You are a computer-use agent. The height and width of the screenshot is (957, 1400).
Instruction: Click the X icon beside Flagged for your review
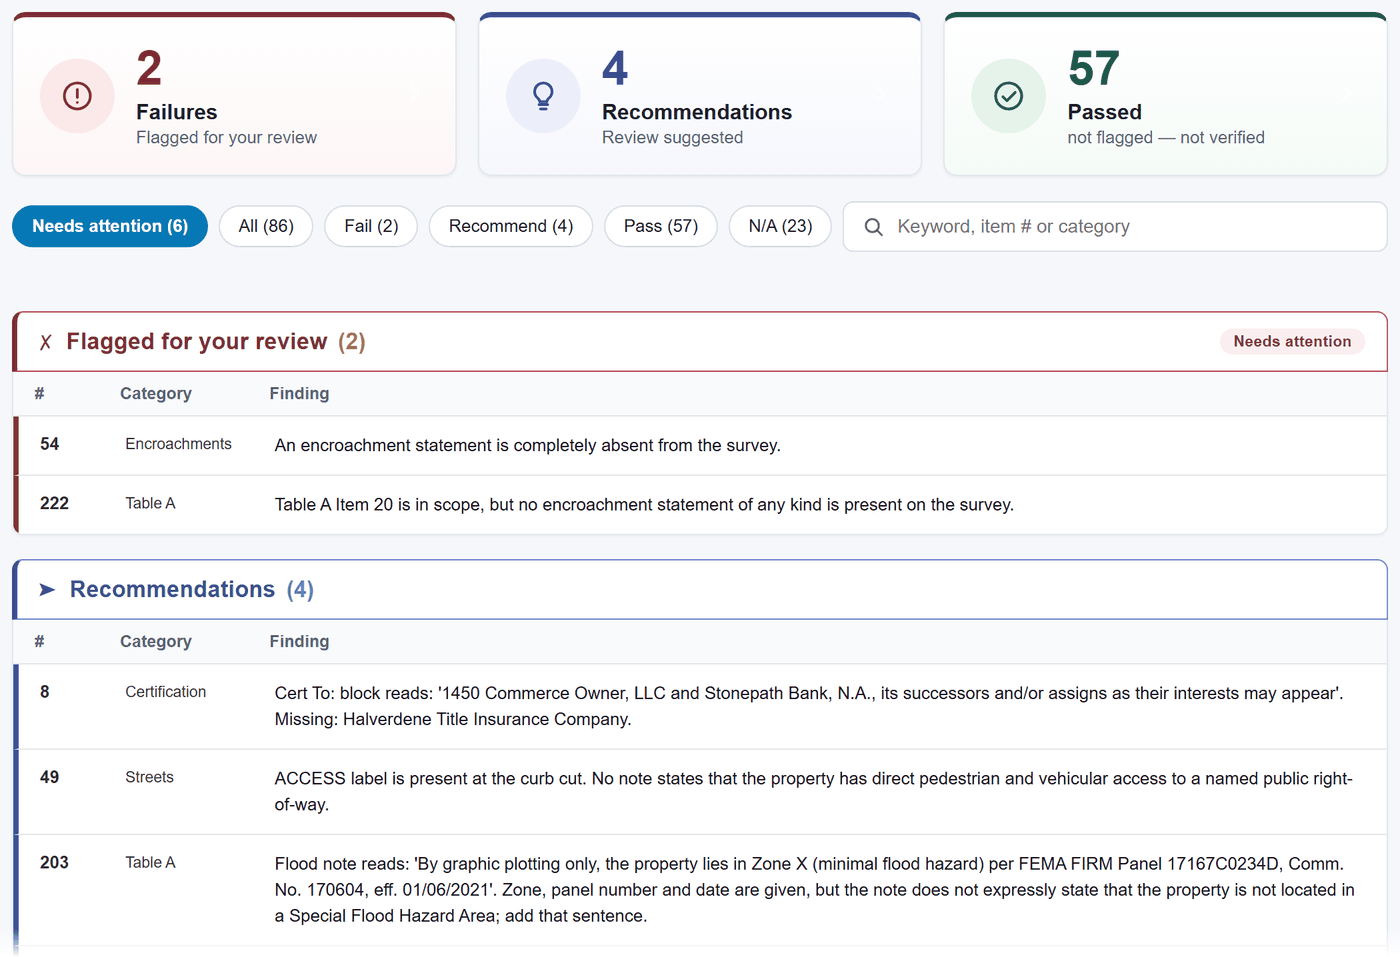[45, 342]
